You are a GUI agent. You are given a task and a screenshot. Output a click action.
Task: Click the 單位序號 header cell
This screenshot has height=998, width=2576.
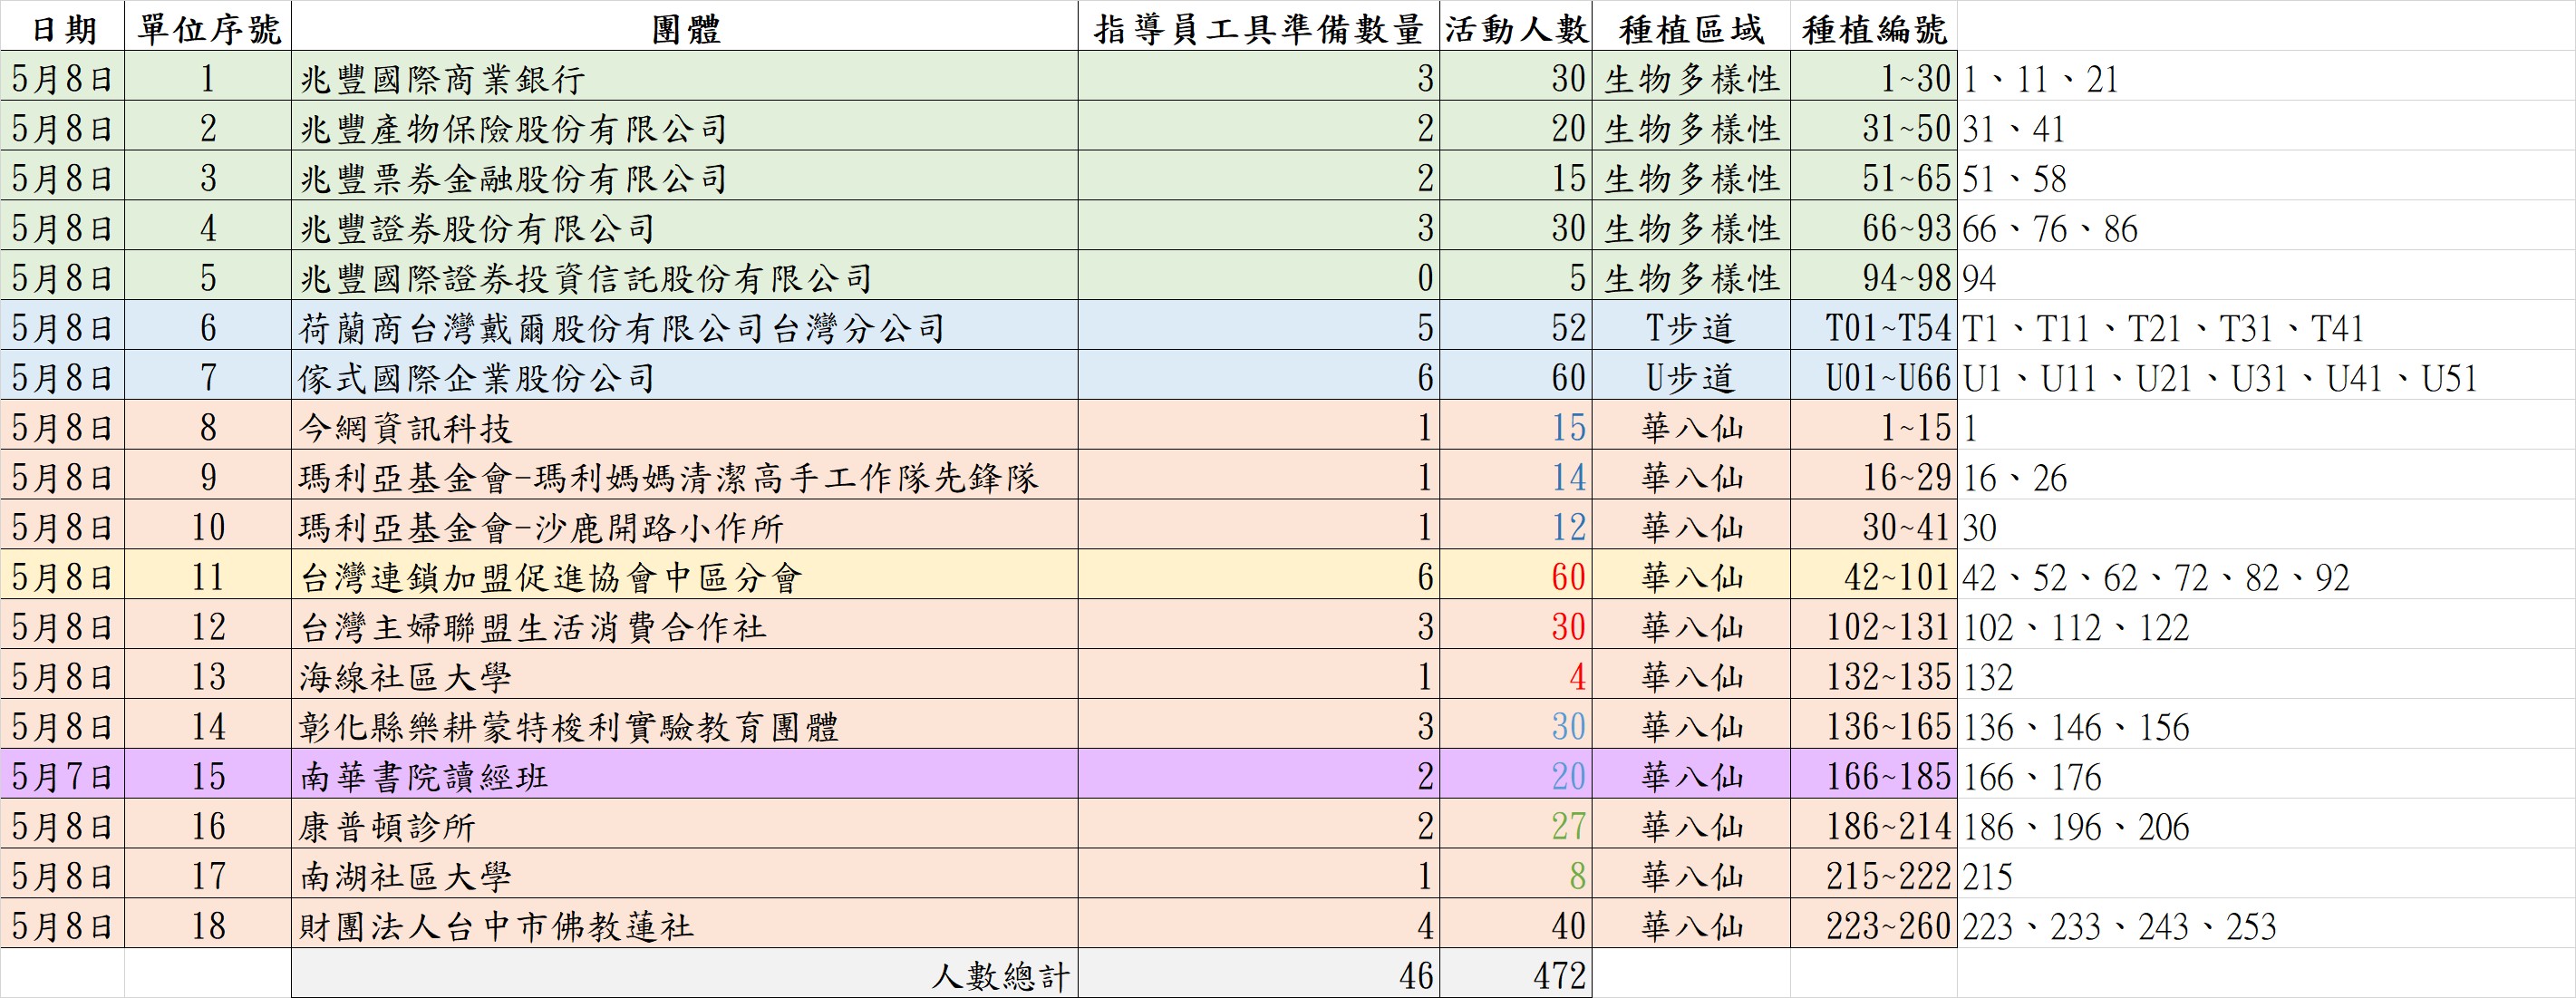point(208,27)
